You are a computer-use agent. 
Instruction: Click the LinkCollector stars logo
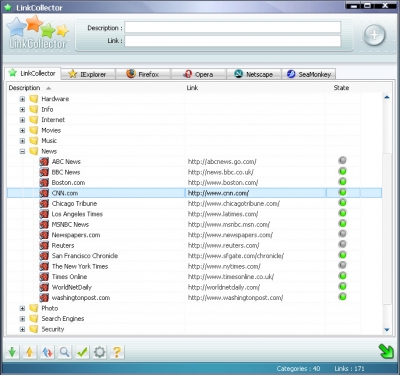tap(38, 33)
